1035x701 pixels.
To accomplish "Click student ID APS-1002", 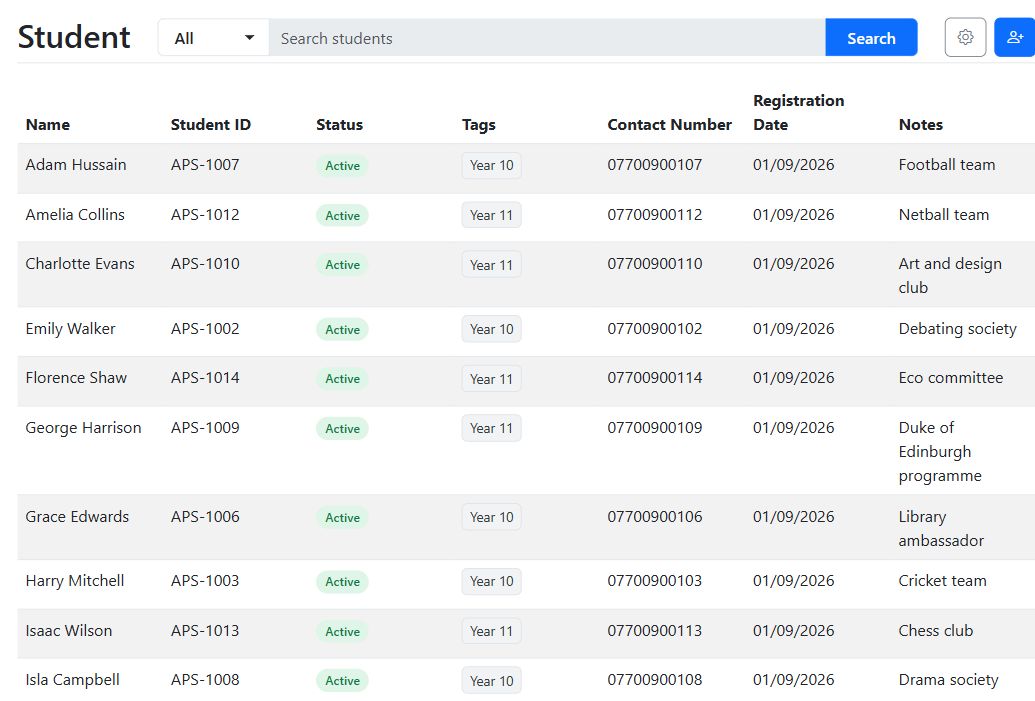I will point(205,329).
